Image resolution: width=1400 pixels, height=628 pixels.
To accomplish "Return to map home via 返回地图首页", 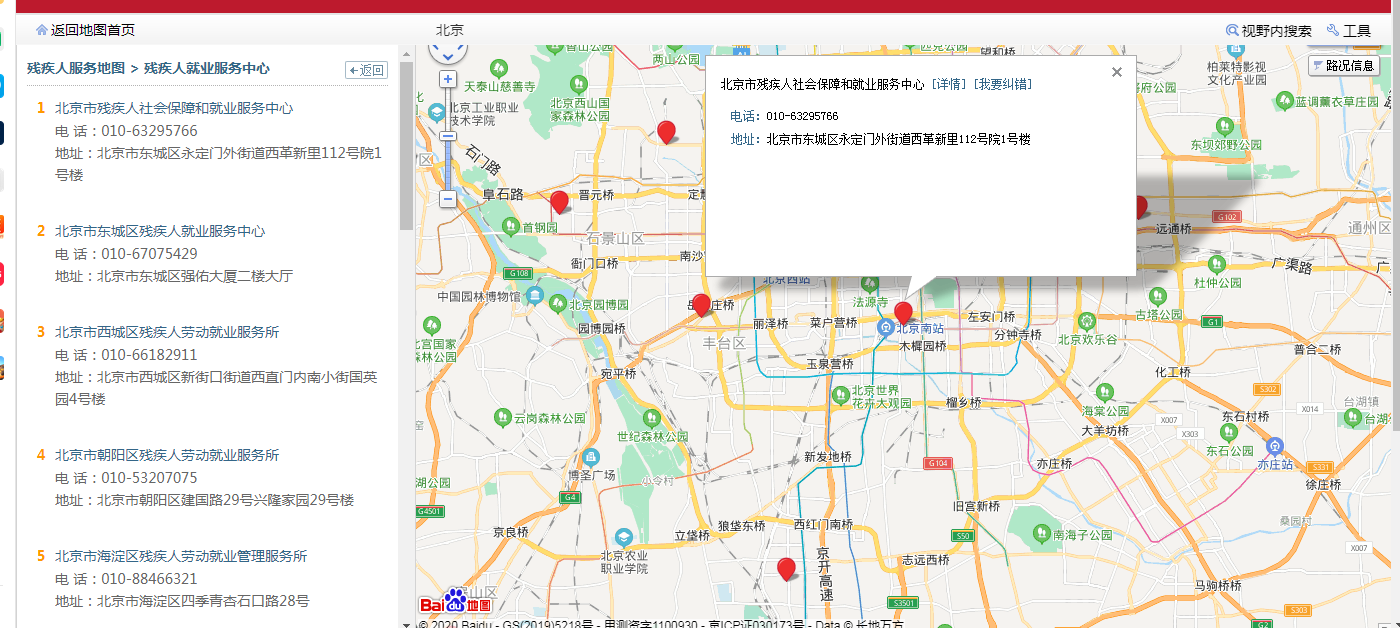I will tap(85, 31).
